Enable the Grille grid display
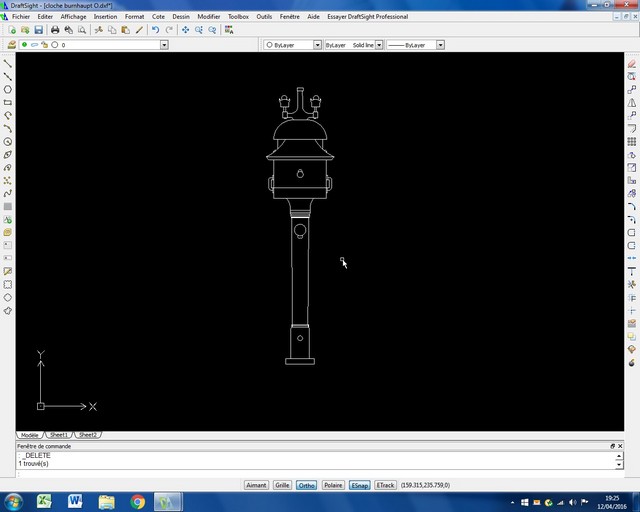Viewport: 640px width, 512px height. point(282,485)
